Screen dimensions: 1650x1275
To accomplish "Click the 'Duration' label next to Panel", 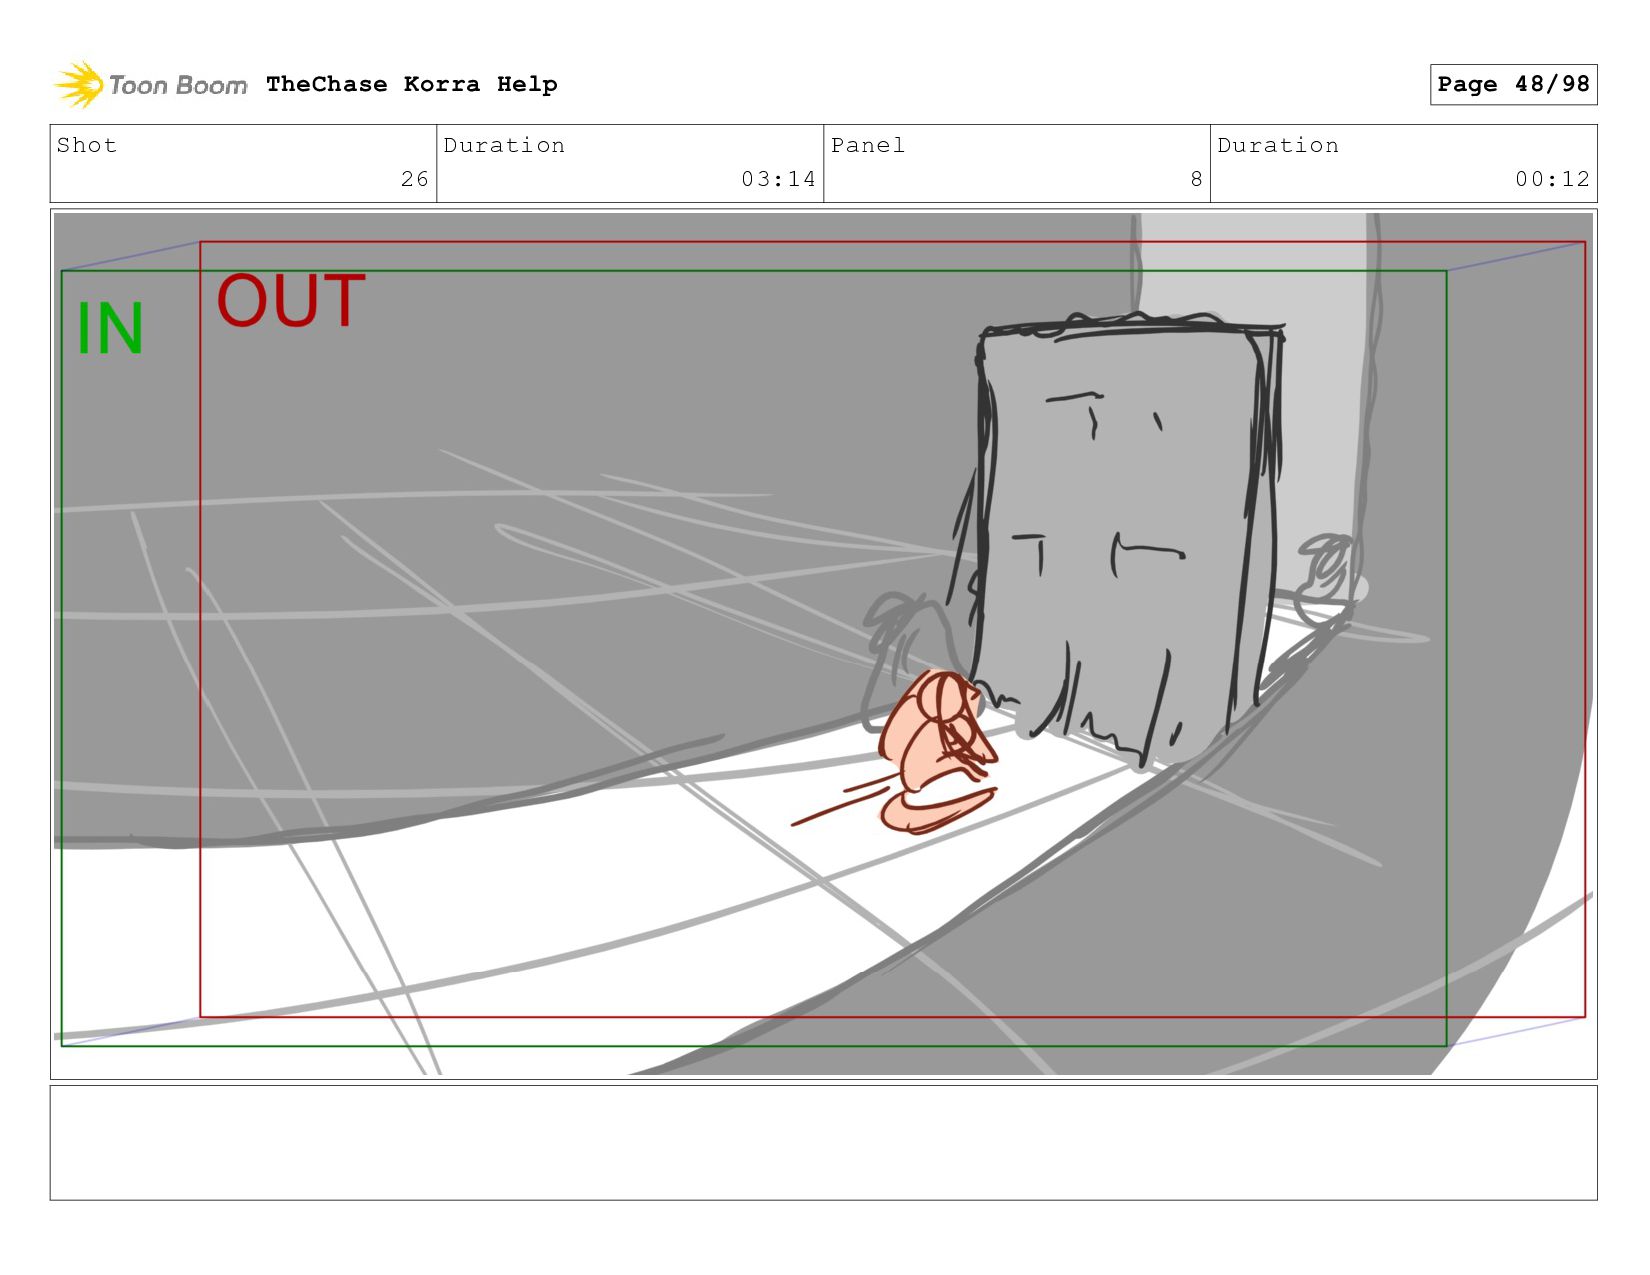I will (x=1278, y=145).
